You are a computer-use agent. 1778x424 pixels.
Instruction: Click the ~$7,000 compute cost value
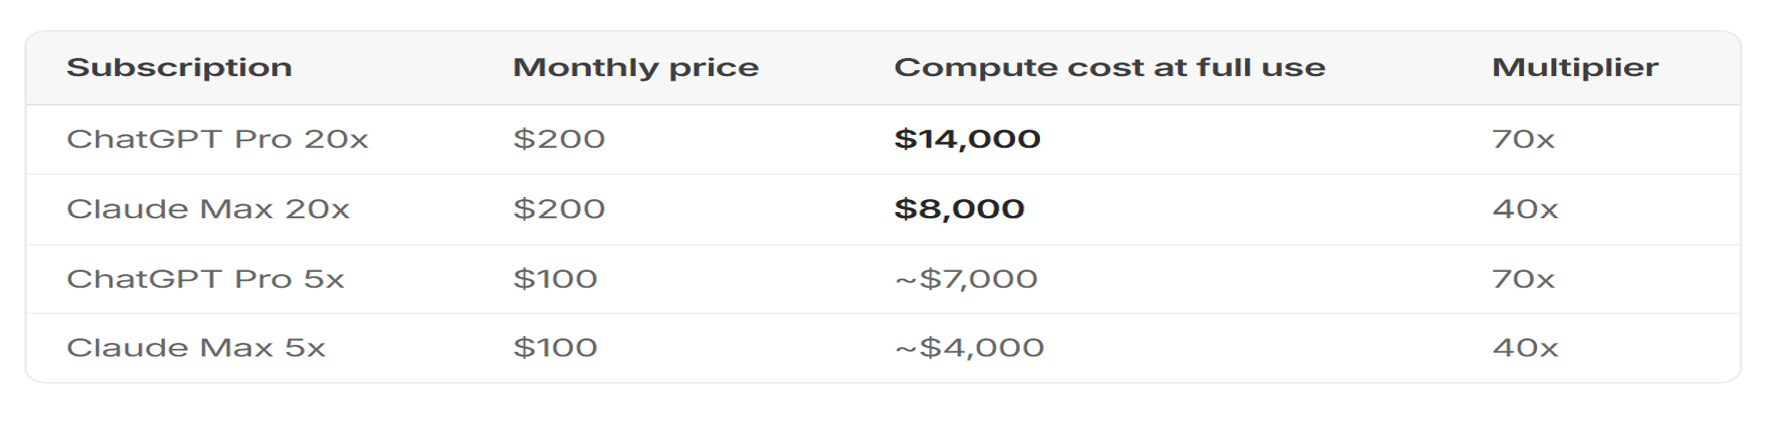(966, 279)
